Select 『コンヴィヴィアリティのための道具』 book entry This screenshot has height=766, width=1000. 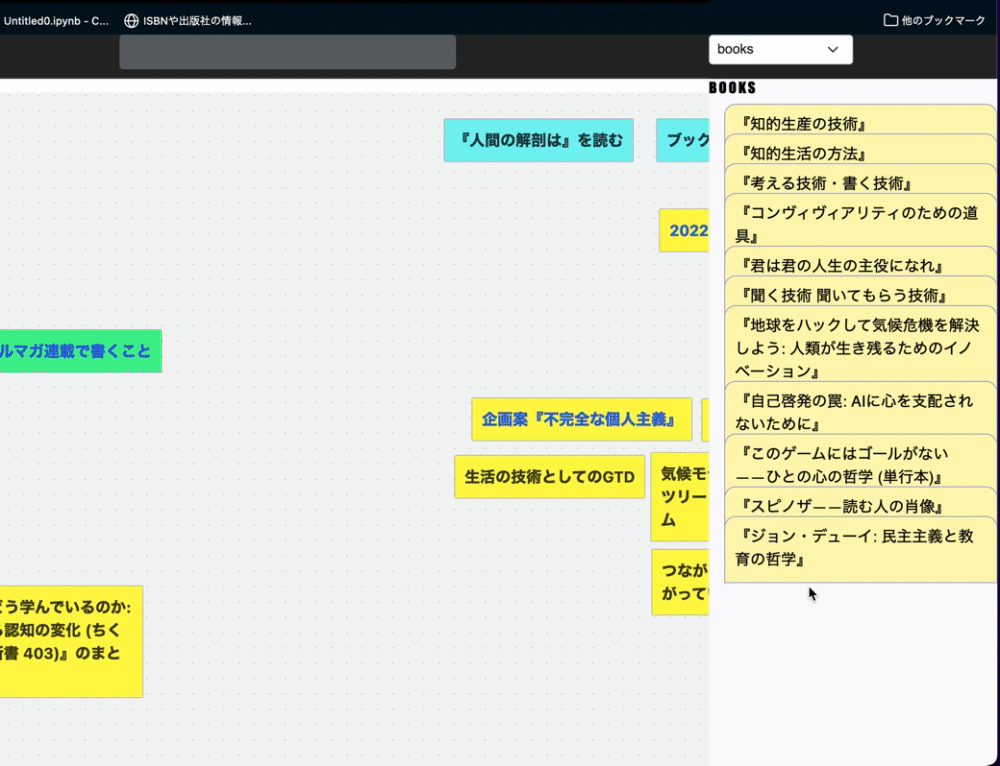tap(858, 224)
